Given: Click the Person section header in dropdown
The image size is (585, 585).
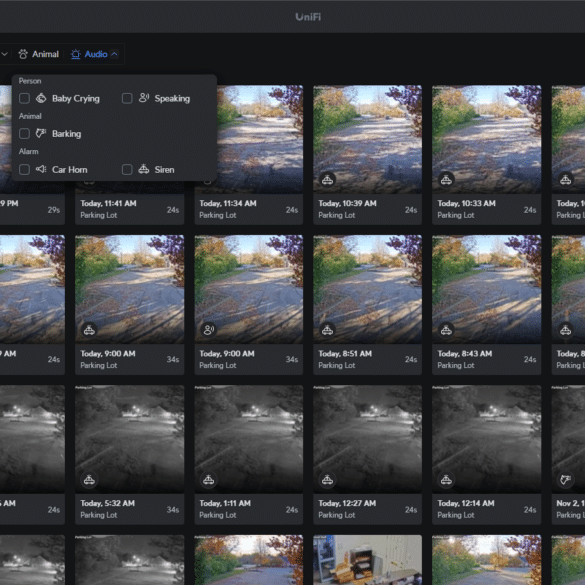Looking at the screenshot, I should [30, 81].
